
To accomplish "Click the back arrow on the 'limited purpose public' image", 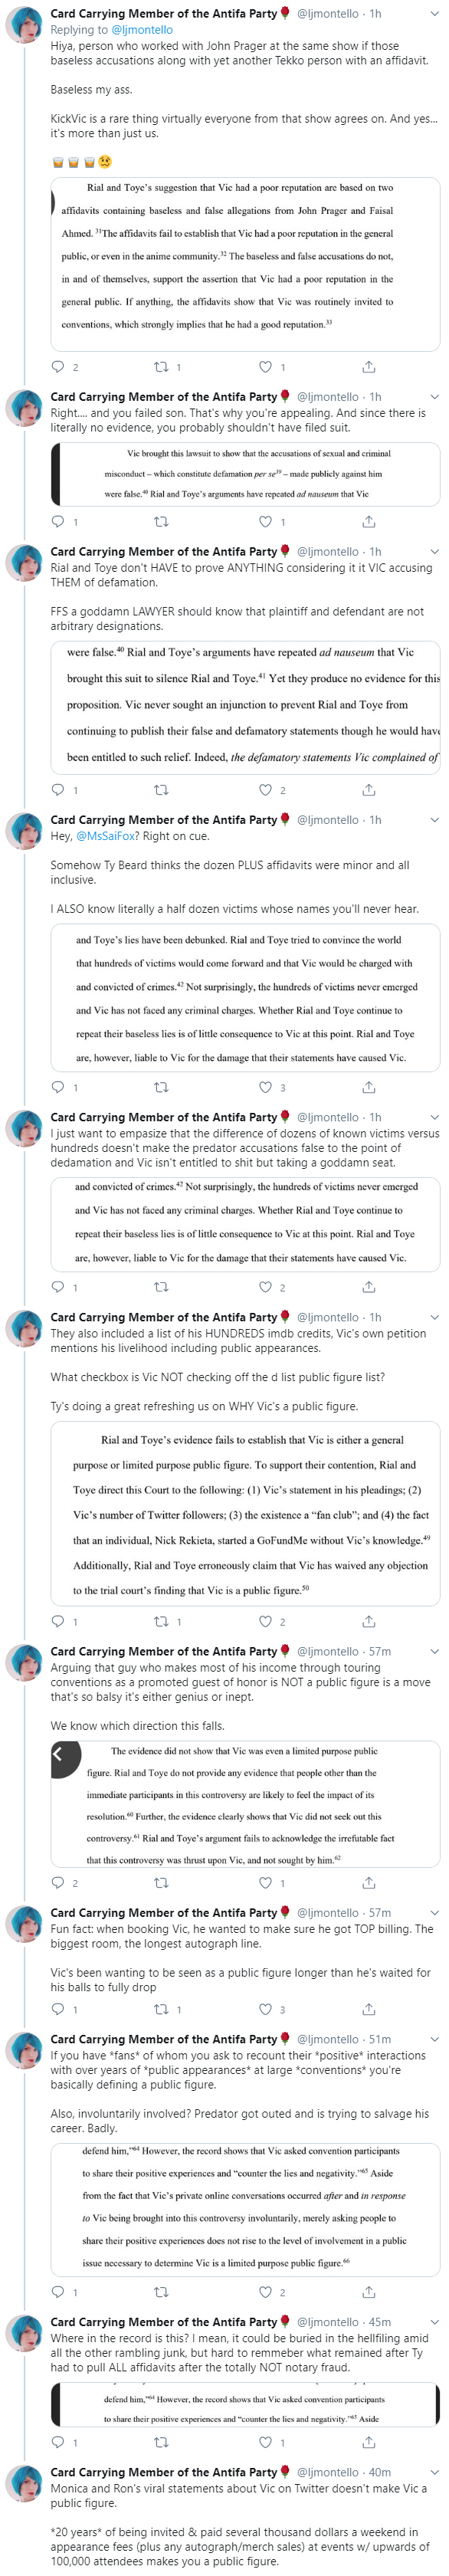I will 58,1754.
